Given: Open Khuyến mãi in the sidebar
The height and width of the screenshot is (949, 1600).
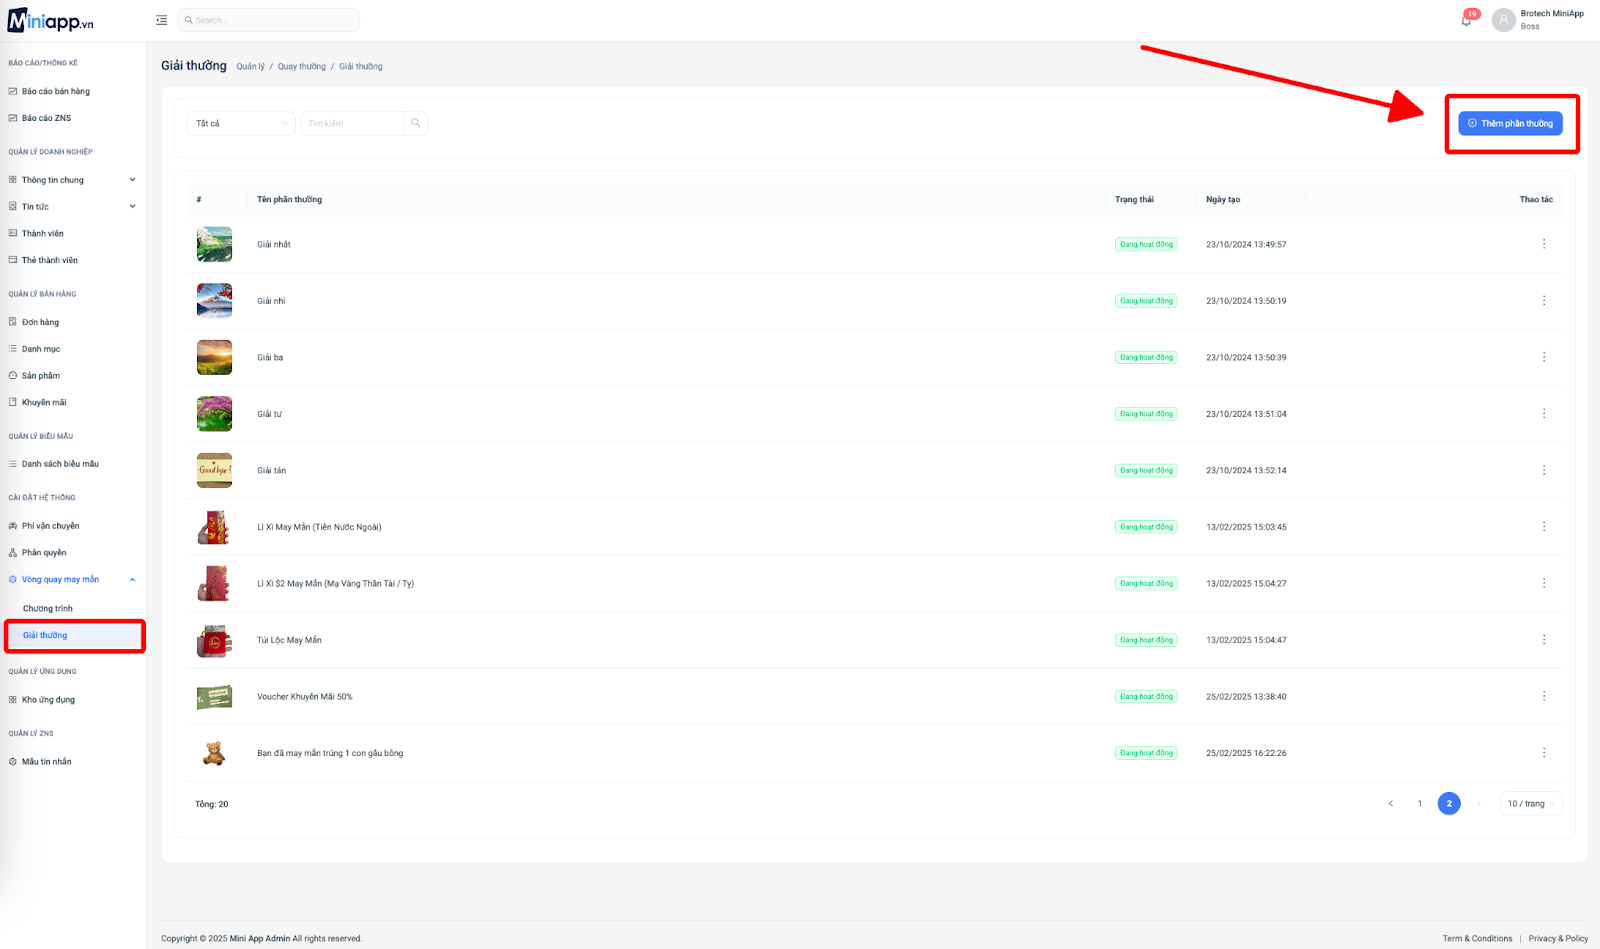Looking at the screenshot, I should [x=44, y=403].
